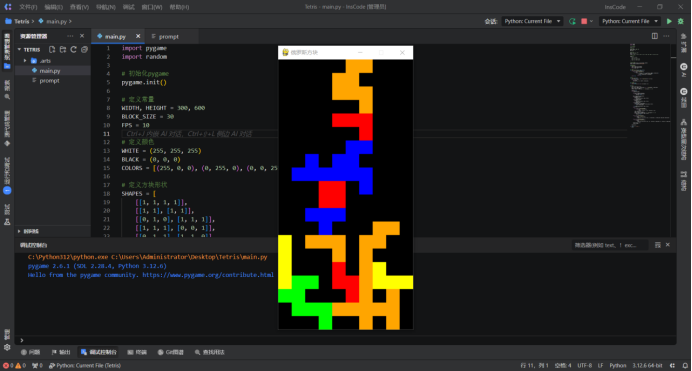This screenshot has height=371, width=692.
Task: Collapse all folders in explorer
Action: [x=84, y=49]
